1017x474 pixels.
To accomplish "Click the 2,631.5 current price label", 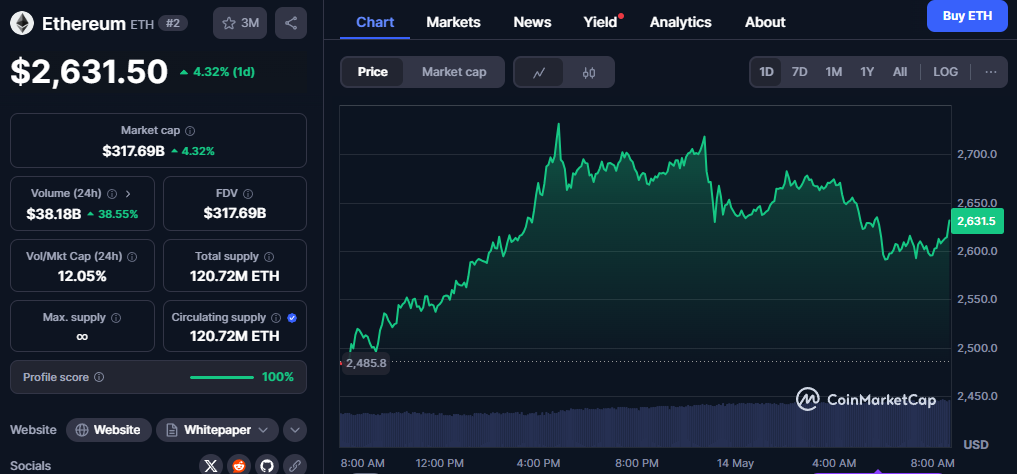I will click(x=977, y=221).
